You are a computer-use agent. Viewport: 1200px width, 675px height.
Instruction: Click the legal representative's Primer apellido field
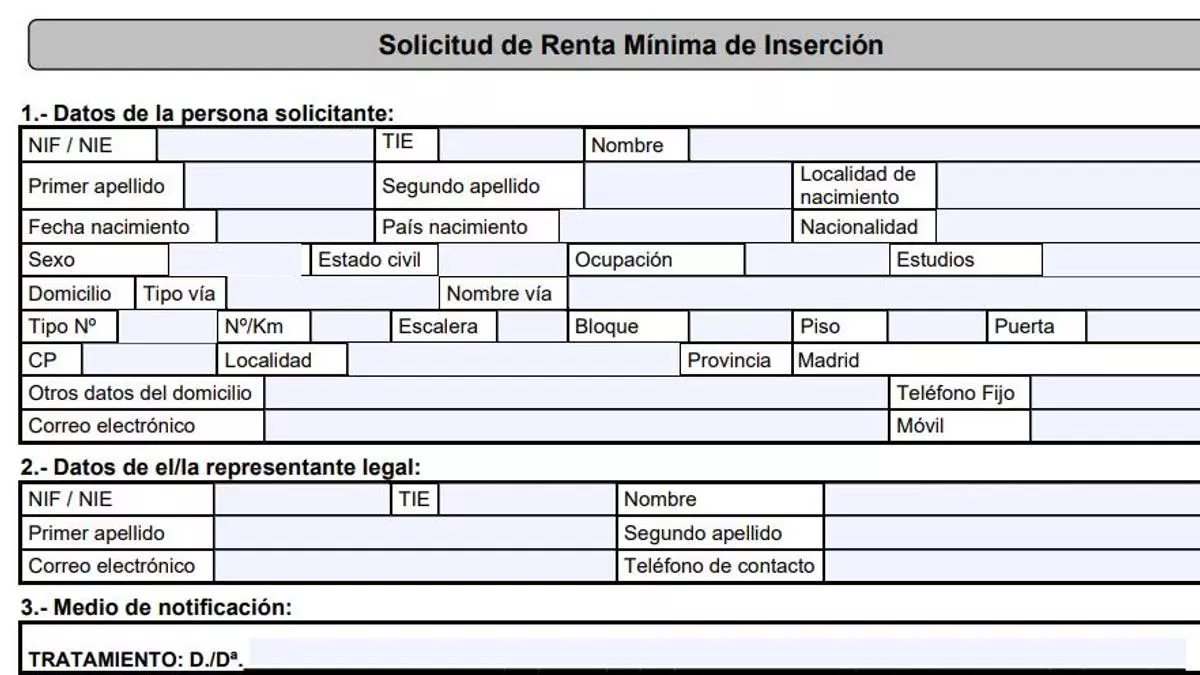(x=414, y=533)
